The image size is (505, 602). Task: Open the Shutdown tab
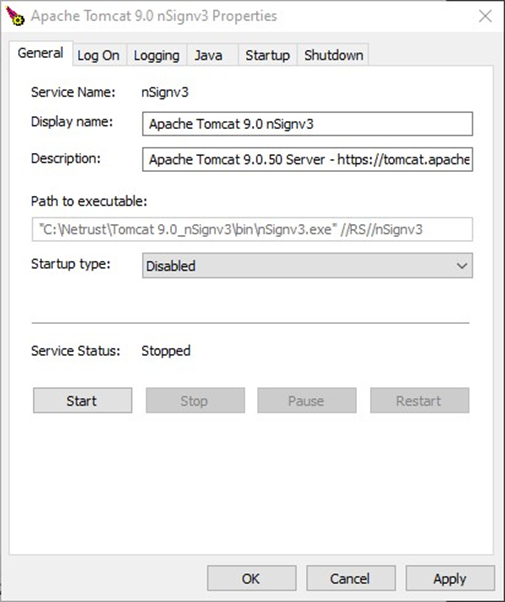pos(333,55)
